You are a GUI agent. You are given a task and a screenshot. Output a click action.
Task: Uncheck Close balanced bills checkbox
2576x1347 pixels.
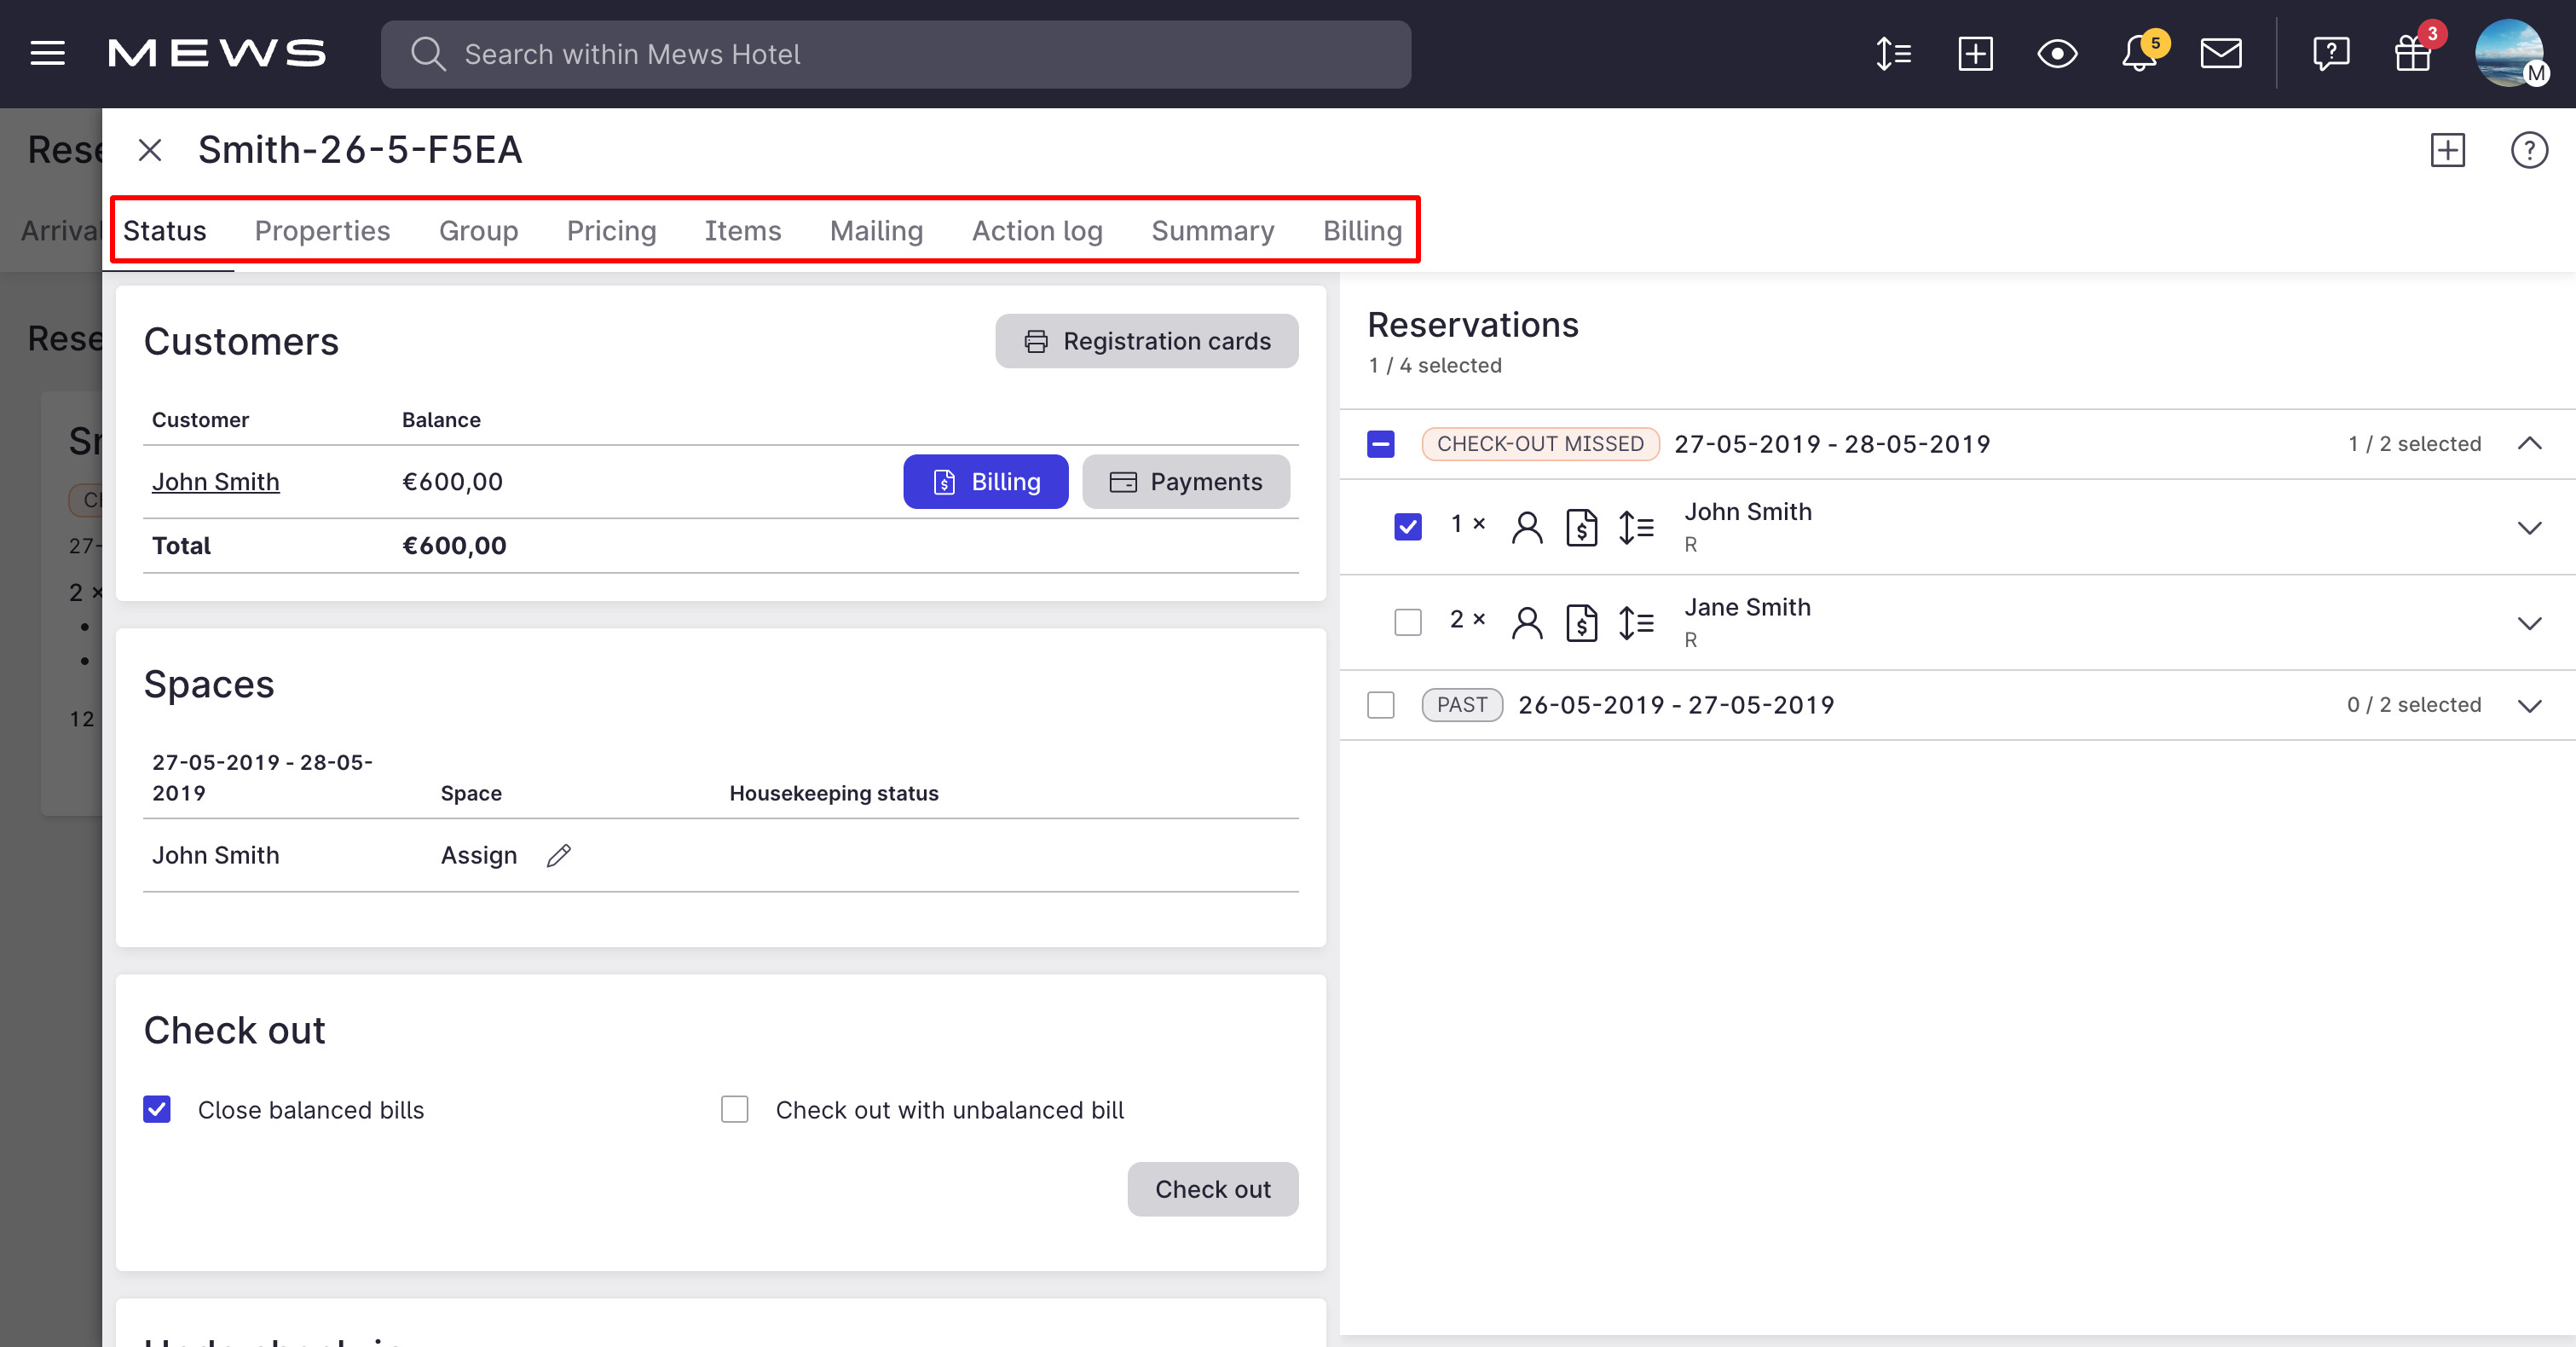tap(157, 1109)
